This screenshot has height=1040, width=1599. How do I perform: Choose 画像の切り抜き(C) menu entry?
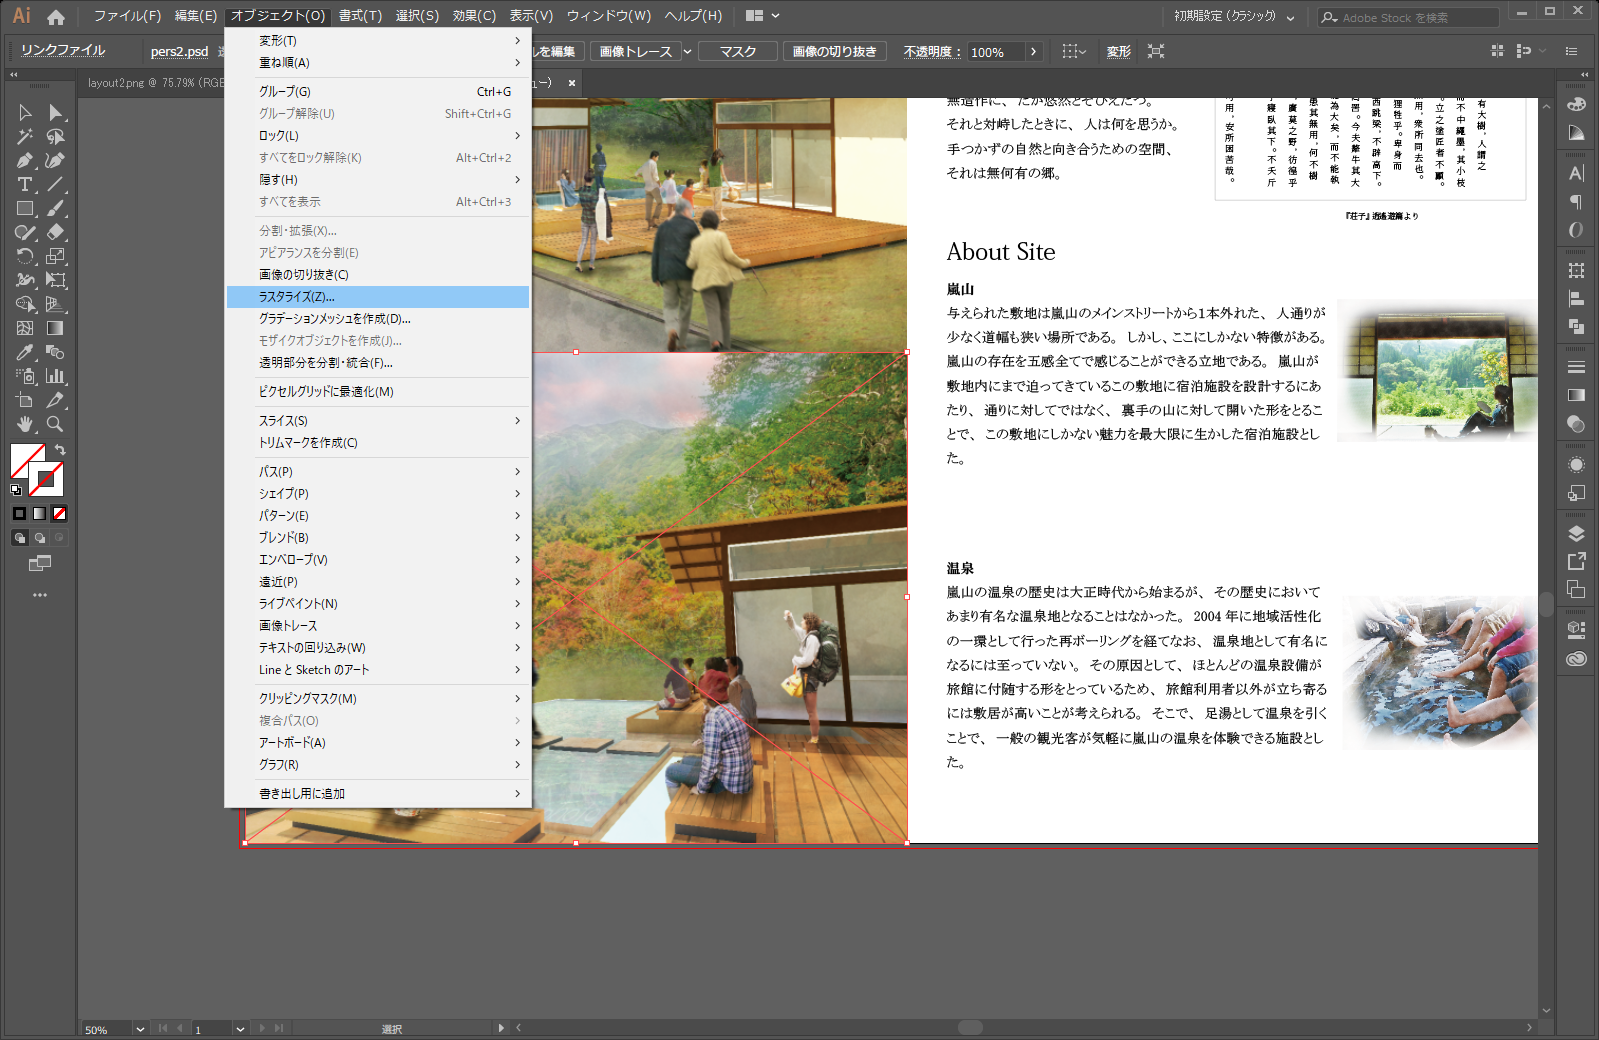[x=378, y=275]
